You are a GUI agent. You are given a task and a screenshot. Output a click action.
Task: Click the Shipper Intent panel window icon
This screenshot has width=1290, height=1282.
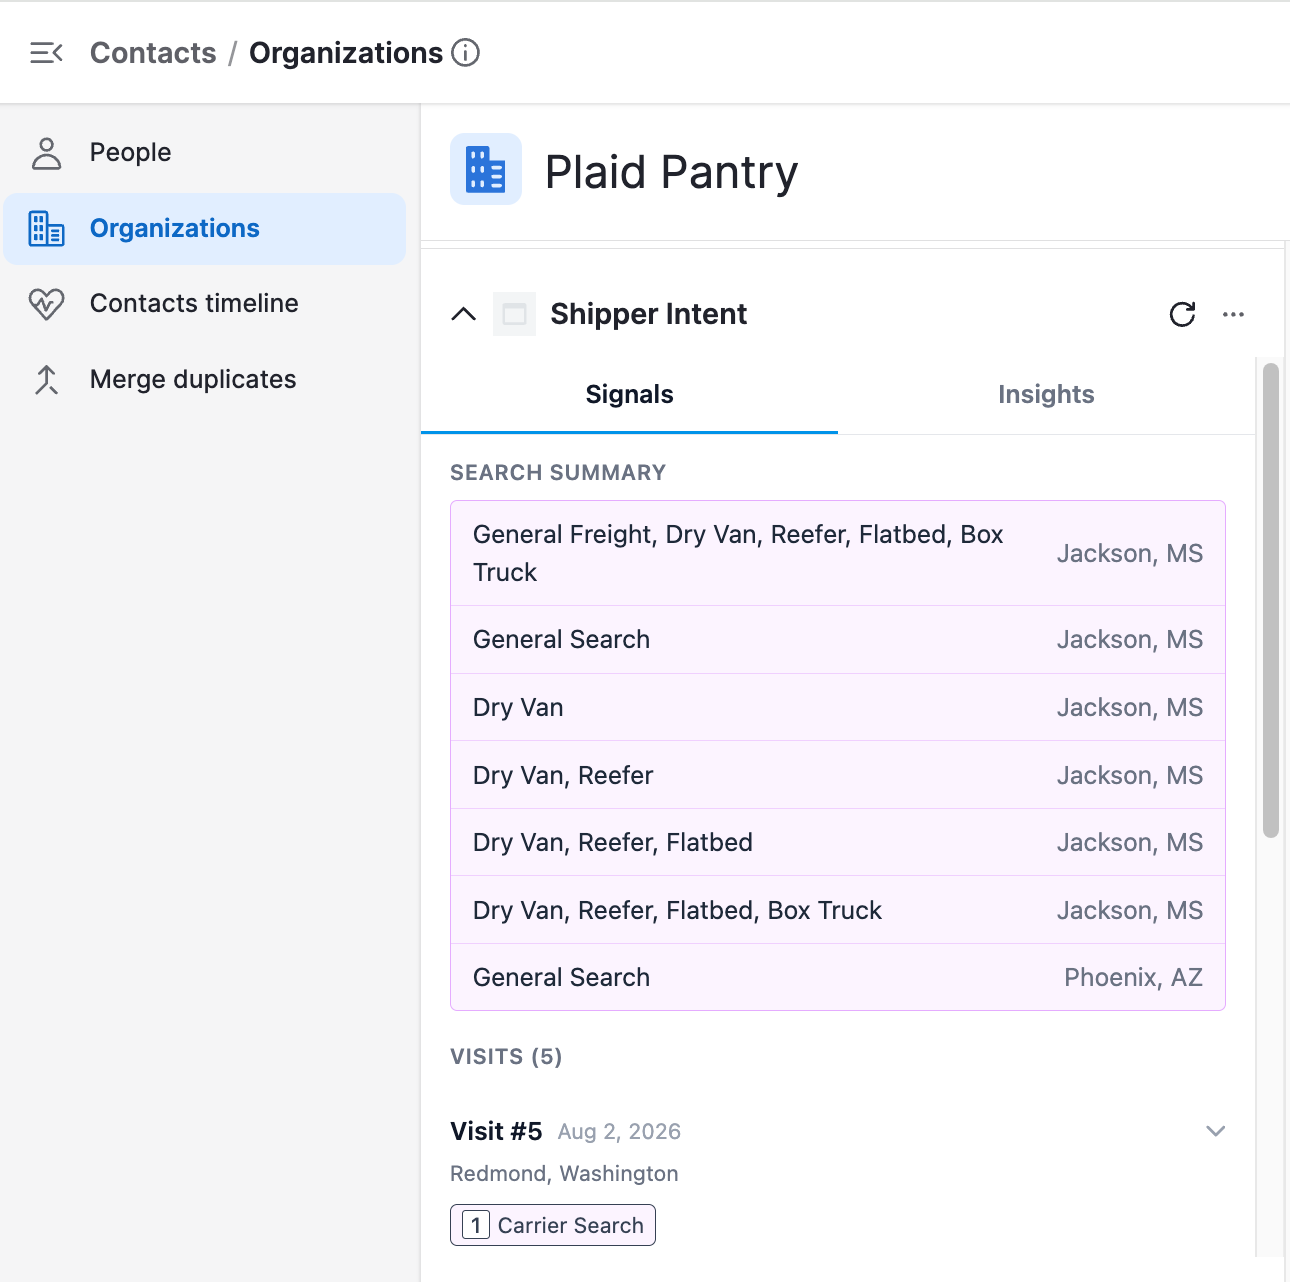coord(514,314)
